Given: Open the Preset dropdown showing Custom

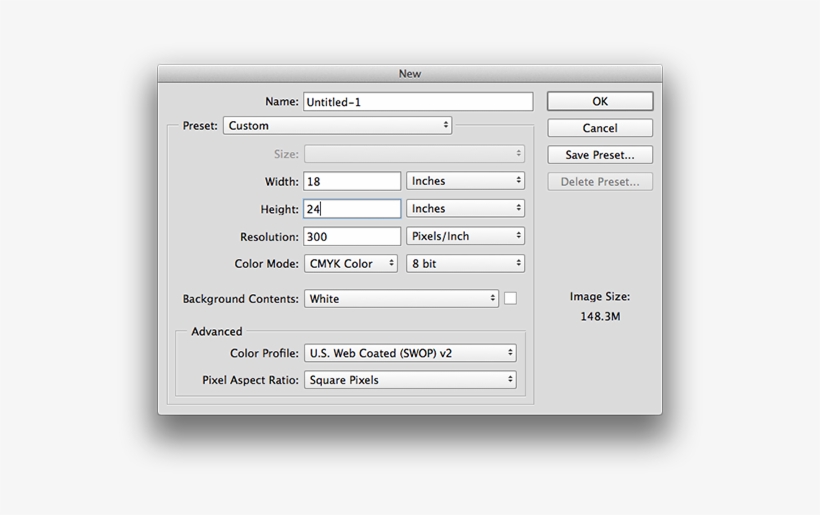Looking at the screenshot, I should pos(337,126).
